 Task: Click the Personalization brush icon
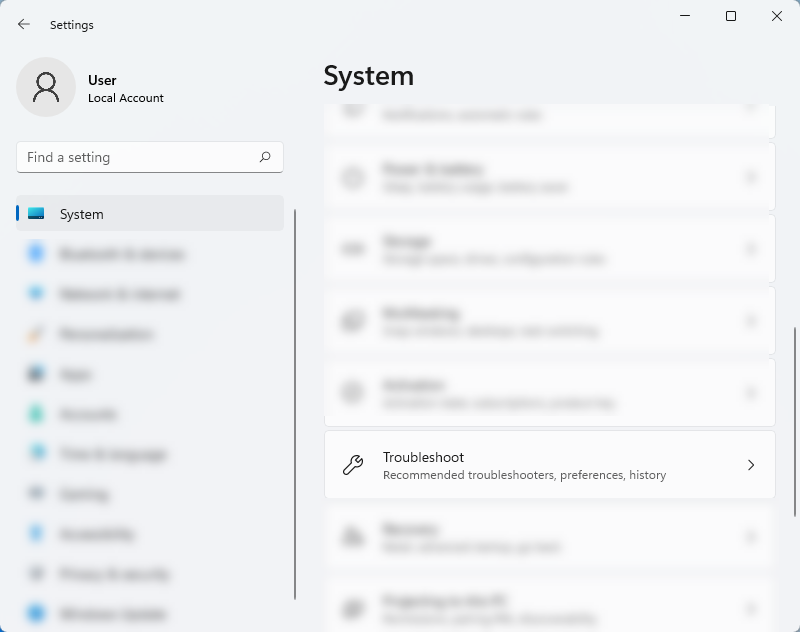click(34, 334)
